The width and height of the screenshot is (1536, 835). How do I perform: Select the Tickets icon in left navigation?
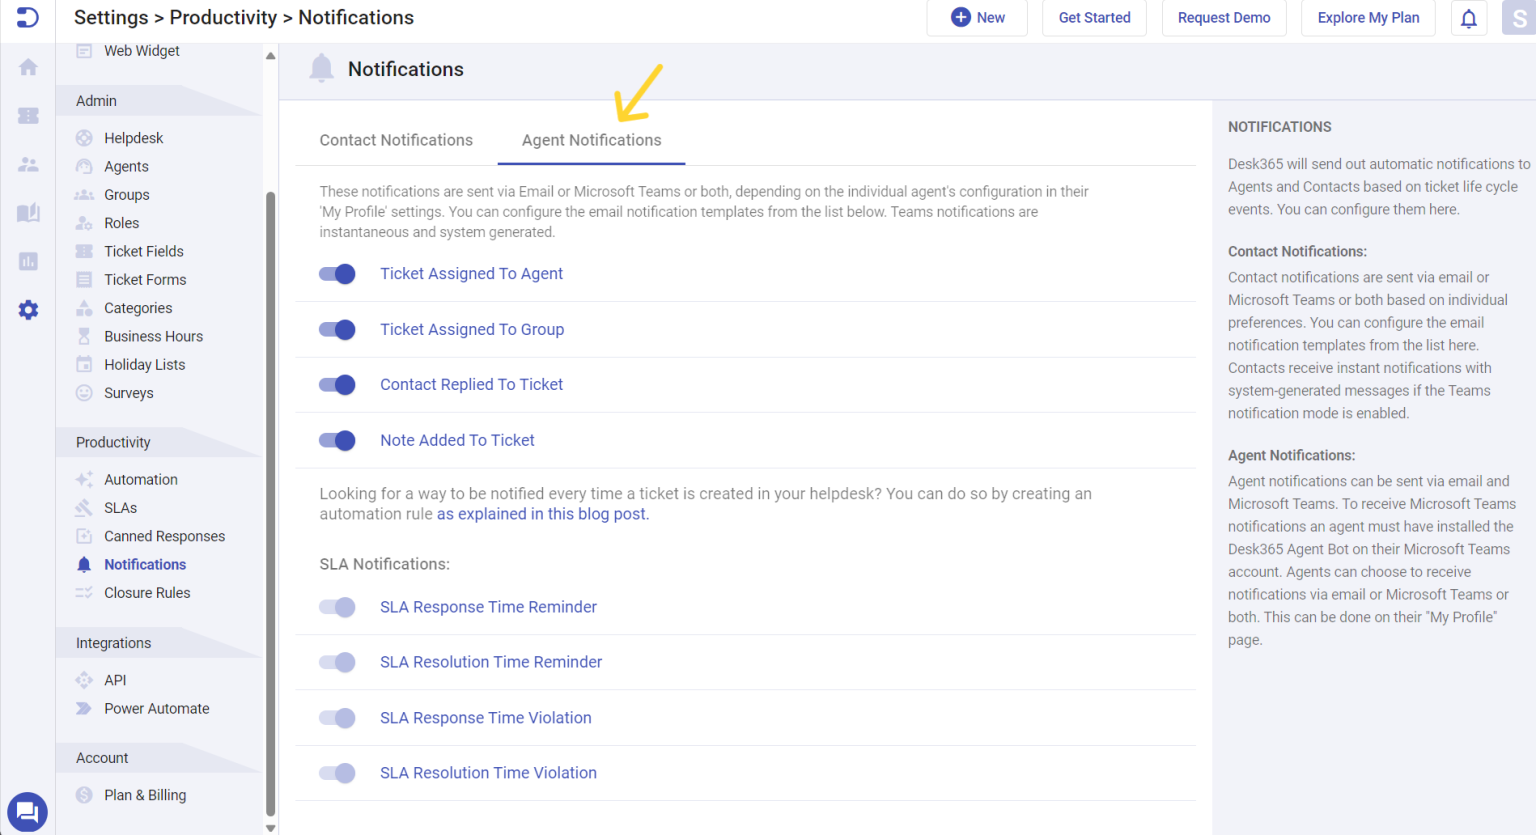pos(27,115)
